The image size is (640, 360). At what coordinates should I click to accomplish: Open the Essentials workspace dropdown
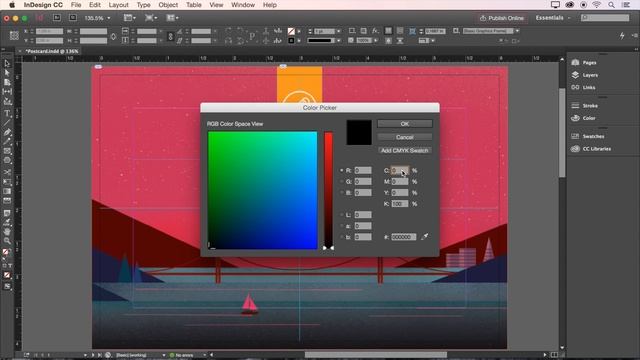tap(553, 18)
